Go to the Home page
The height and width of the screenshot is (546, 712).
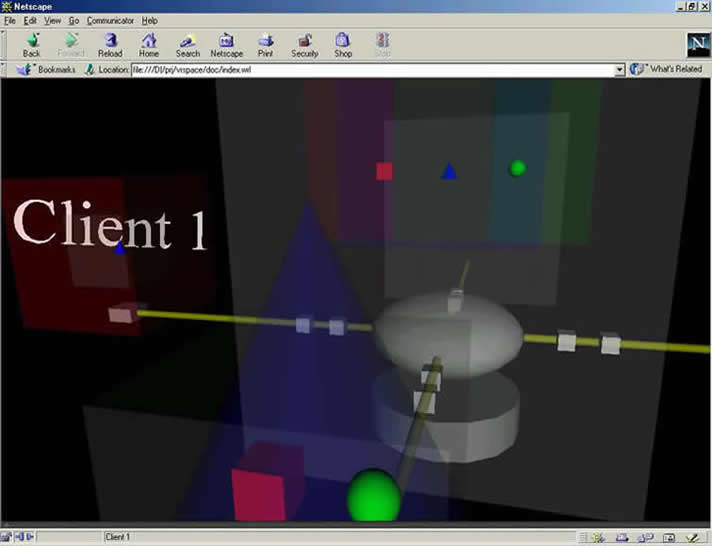pyautogui.click(x=149, y=44)
